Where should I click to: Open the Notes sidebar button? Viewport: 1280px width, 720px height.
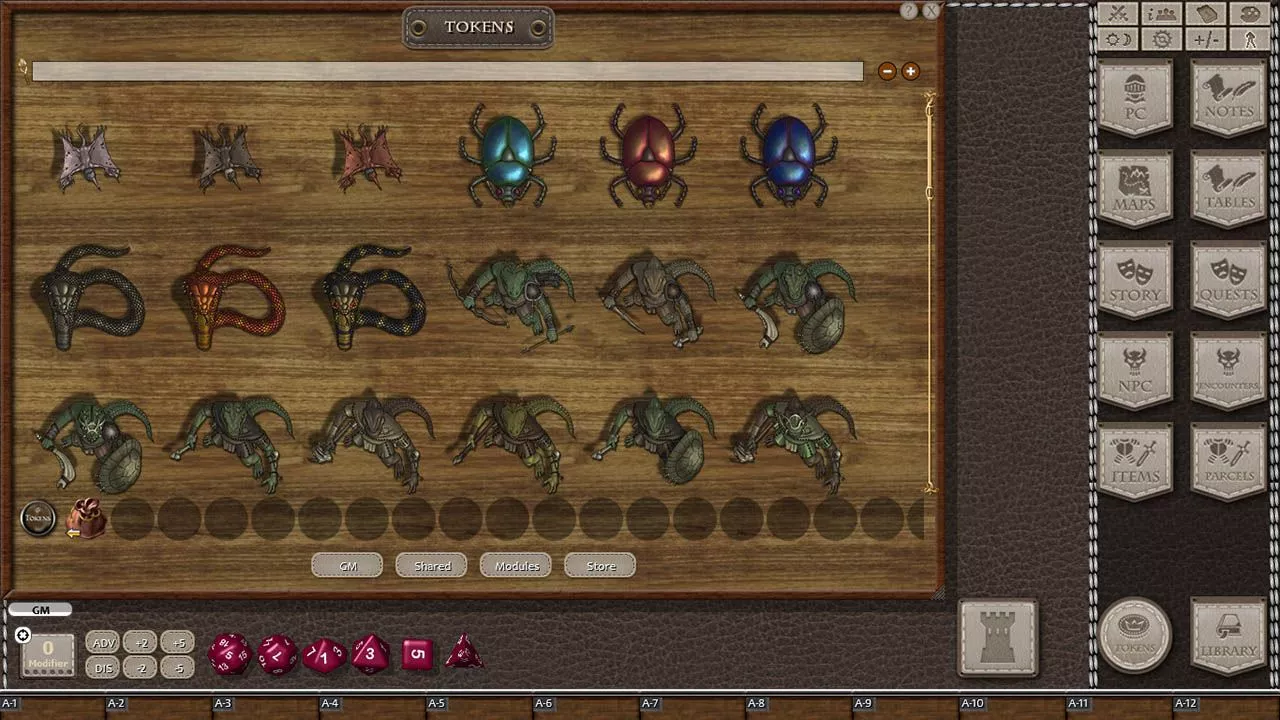tap(1229, 98)
